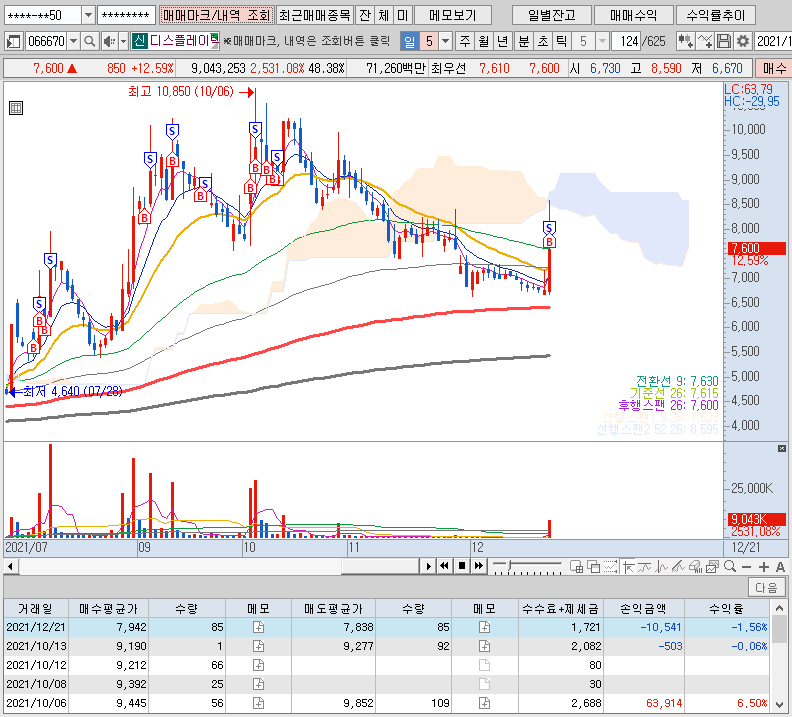Select the 월 (monthly) period toggle
The height and width of the screenshot is (717, 792).
pos(483,41)
